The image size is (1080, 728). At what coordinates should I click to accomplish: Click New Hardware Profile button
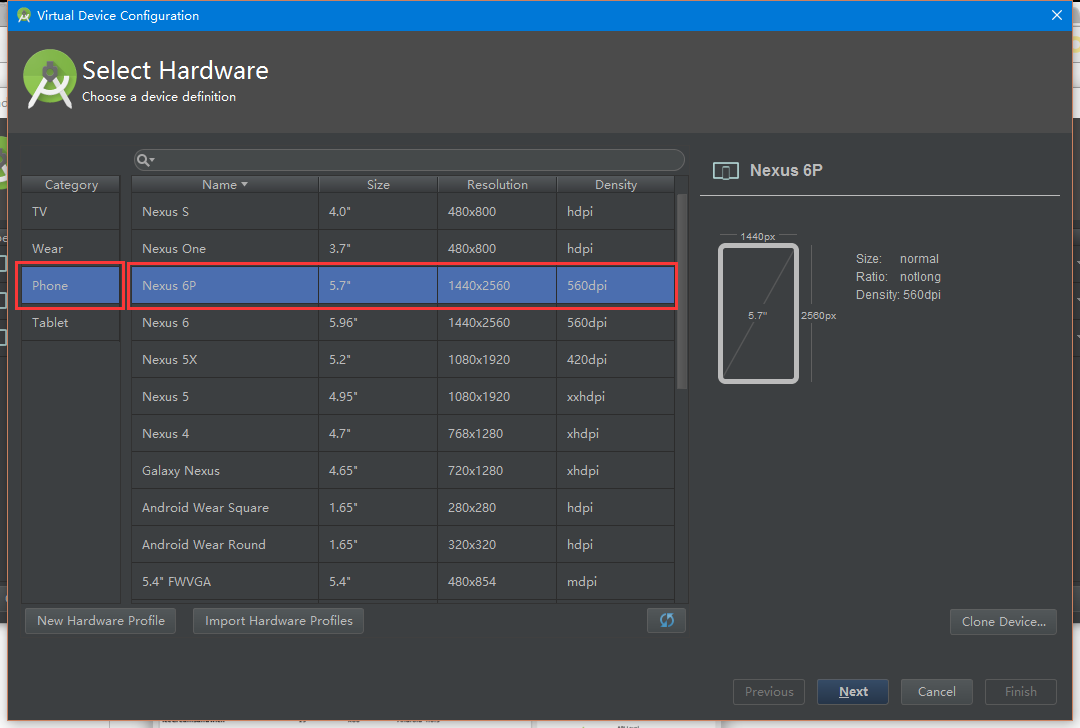click(100, 621)
